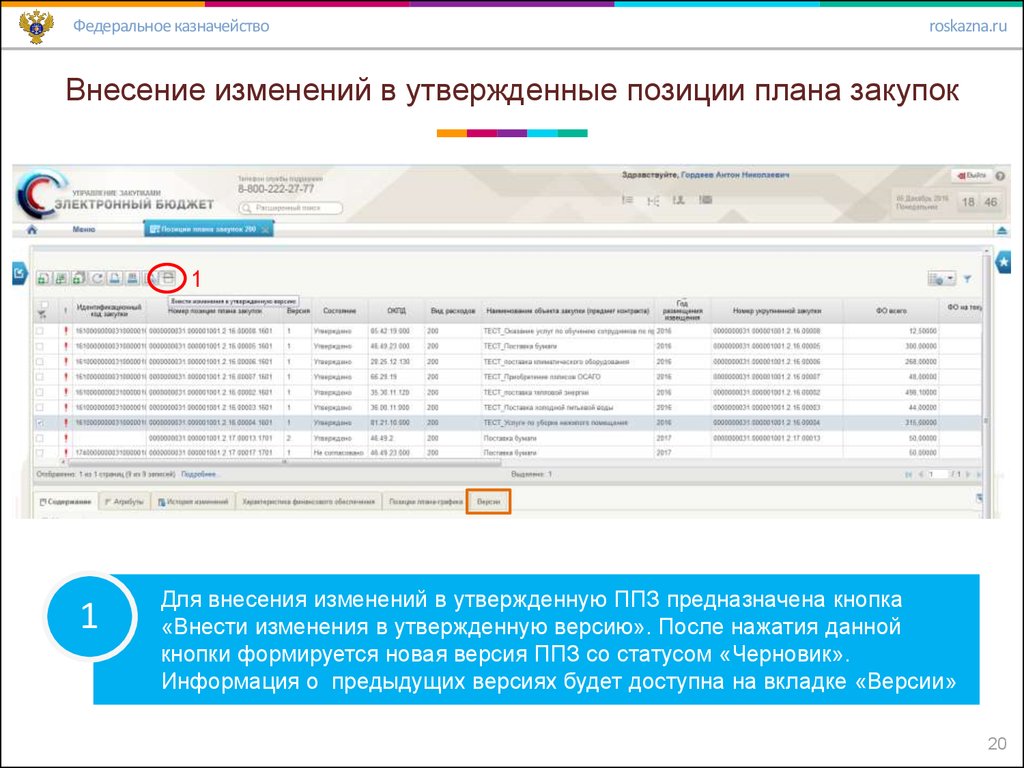Click the messages header icon
1024x768 pixels.
coord(705,200)
